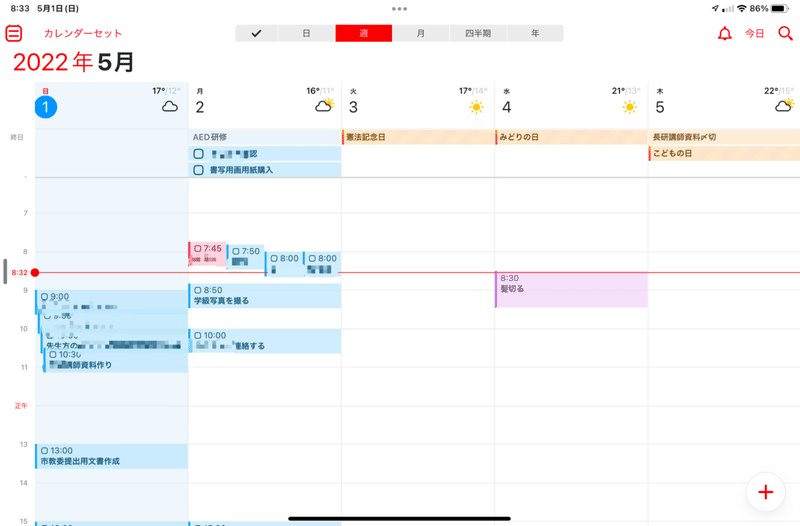Open the sidebar menu icon

[x=14, y=34]
